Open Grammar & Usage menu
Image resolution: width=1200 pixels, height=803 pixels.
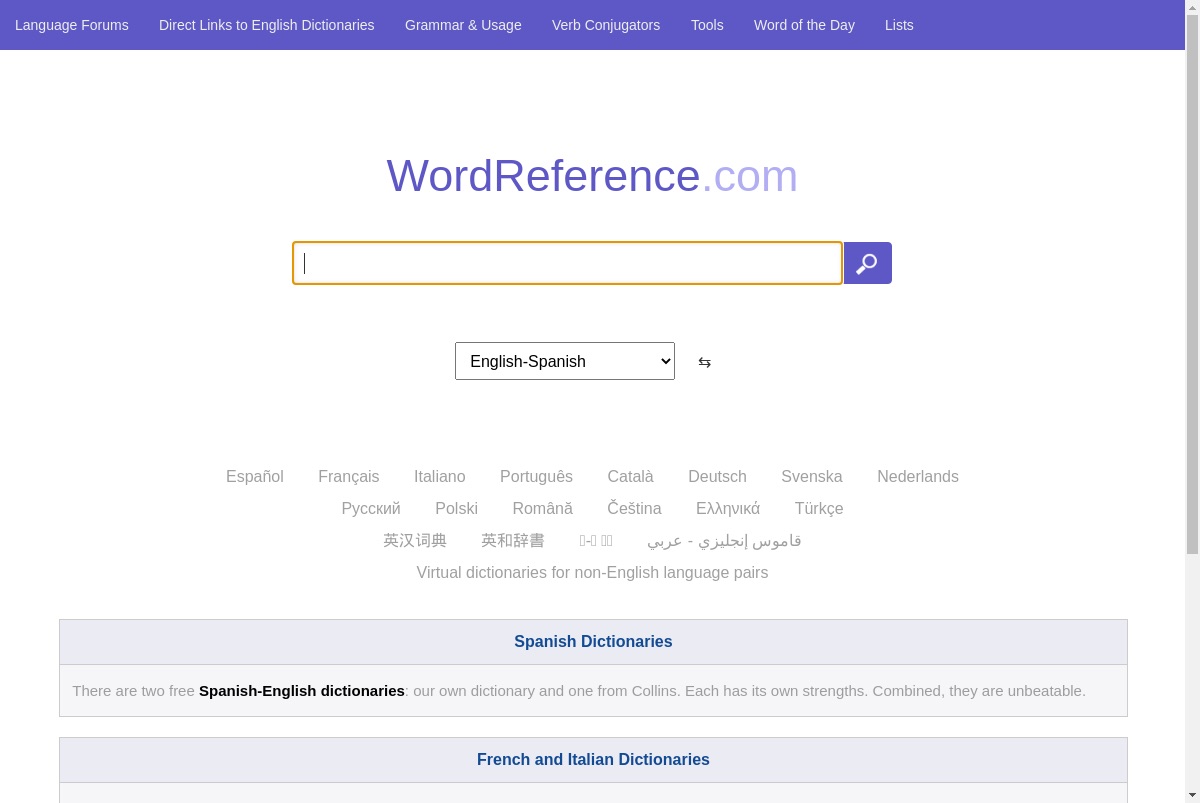tap(463, 25)
